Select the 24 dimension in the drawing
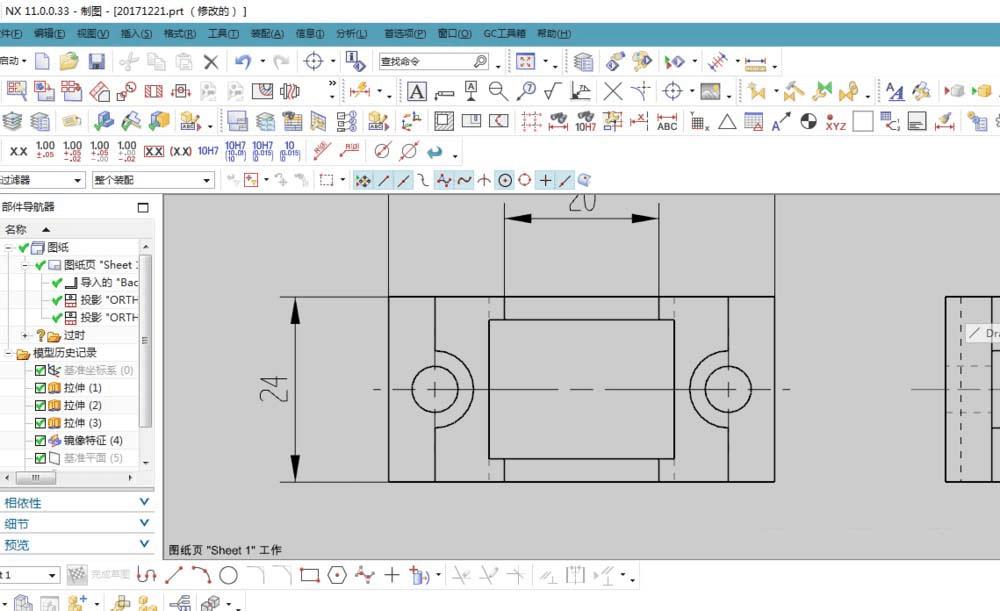The height and width of the screenshot is (611, 1000). coord(274,389)
